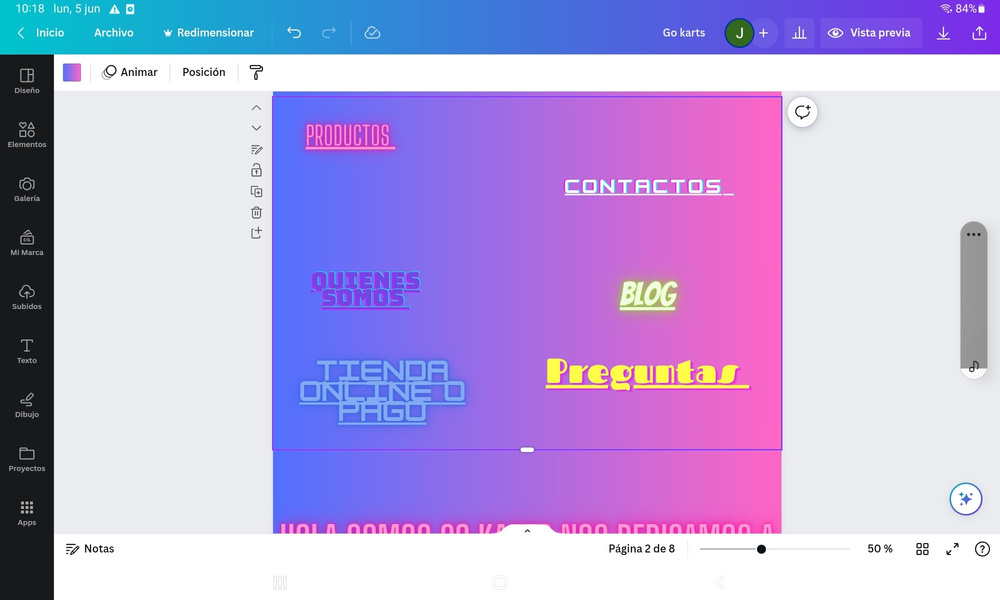Select the CONTACTOS text element
1000x600 pixels.
649,186
